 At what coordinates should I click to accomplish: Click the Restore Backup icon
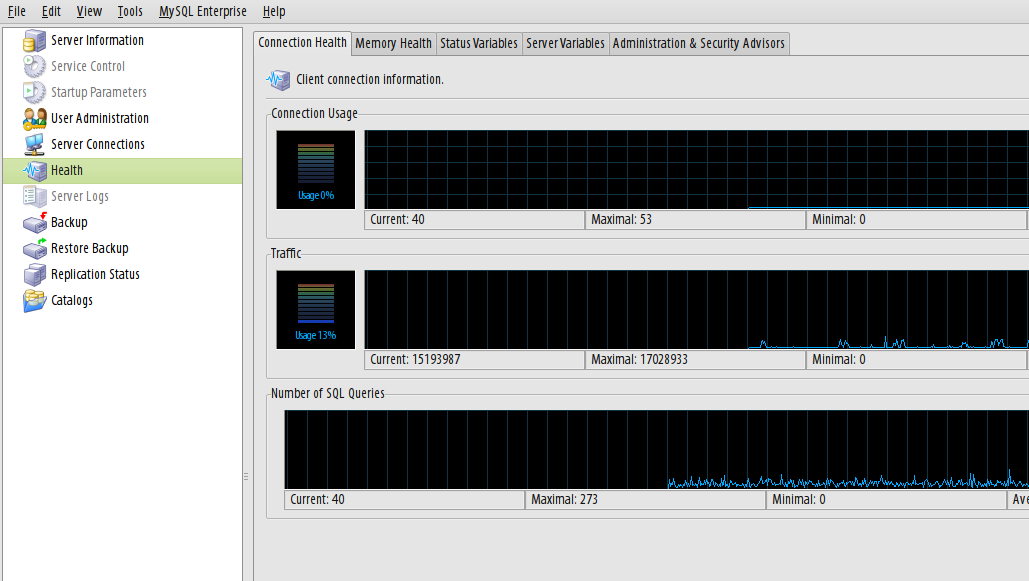pos(35,249)
